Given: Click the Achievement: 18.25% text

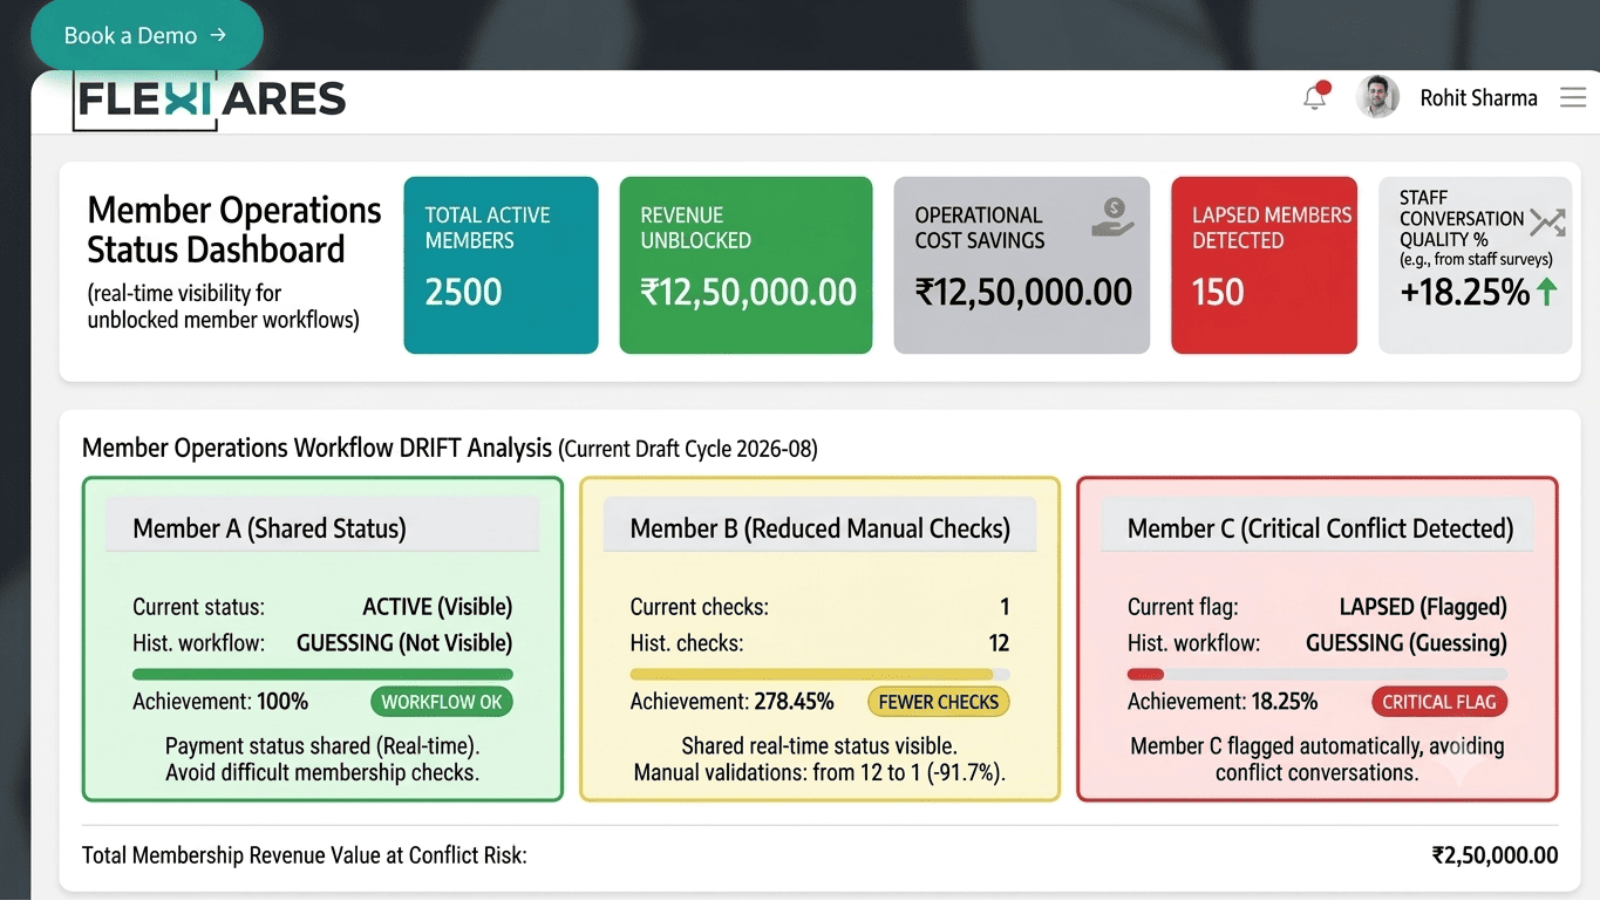Looking at the screenshot, I should (1222, 702).
